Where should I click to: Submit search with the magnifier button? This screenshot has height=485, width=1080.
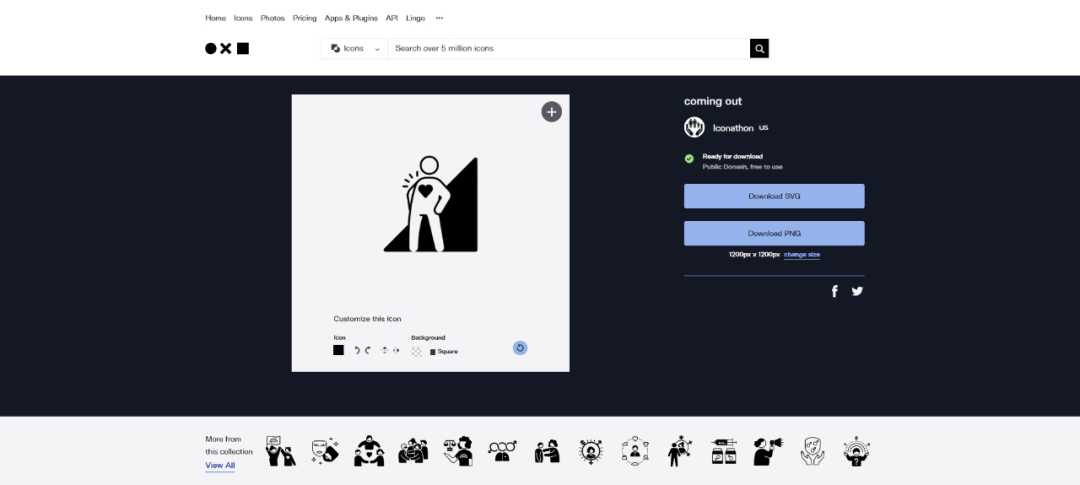pyautogui.click(x=759, y=48)
